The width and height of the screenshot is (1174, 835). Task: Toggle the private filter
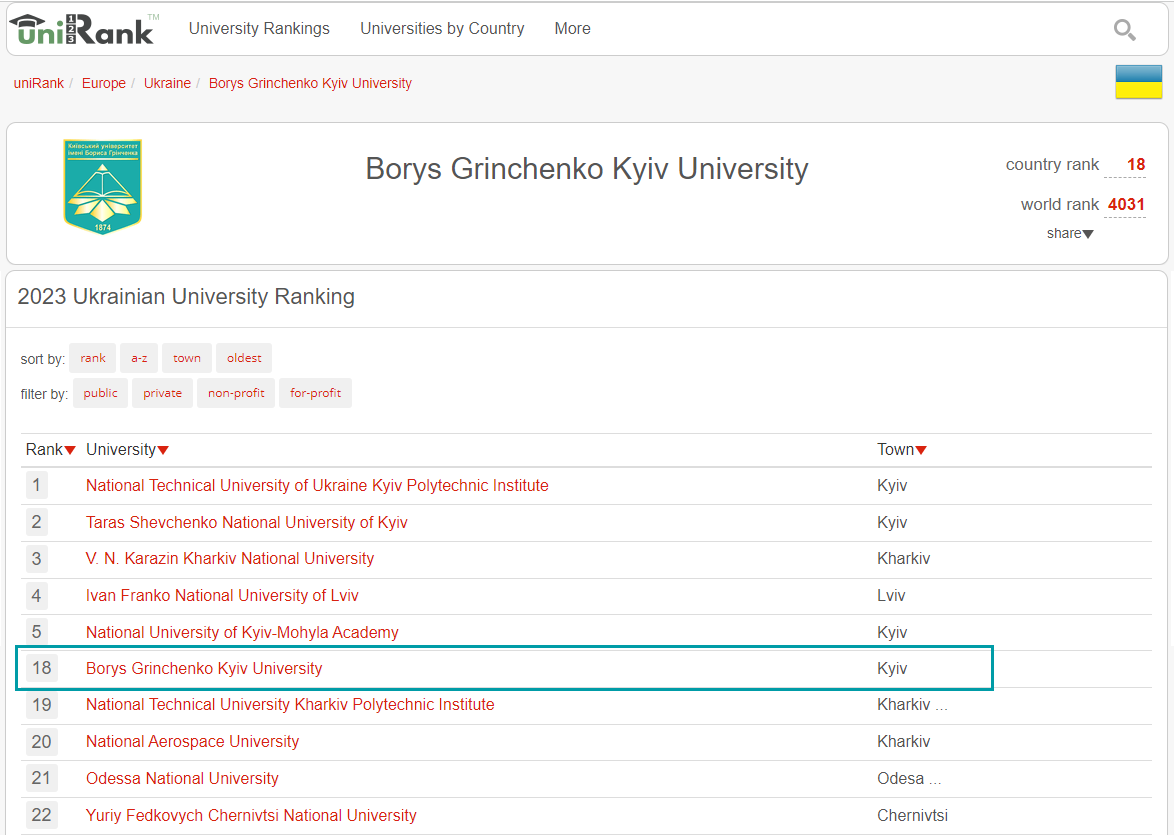pos(162,393)
